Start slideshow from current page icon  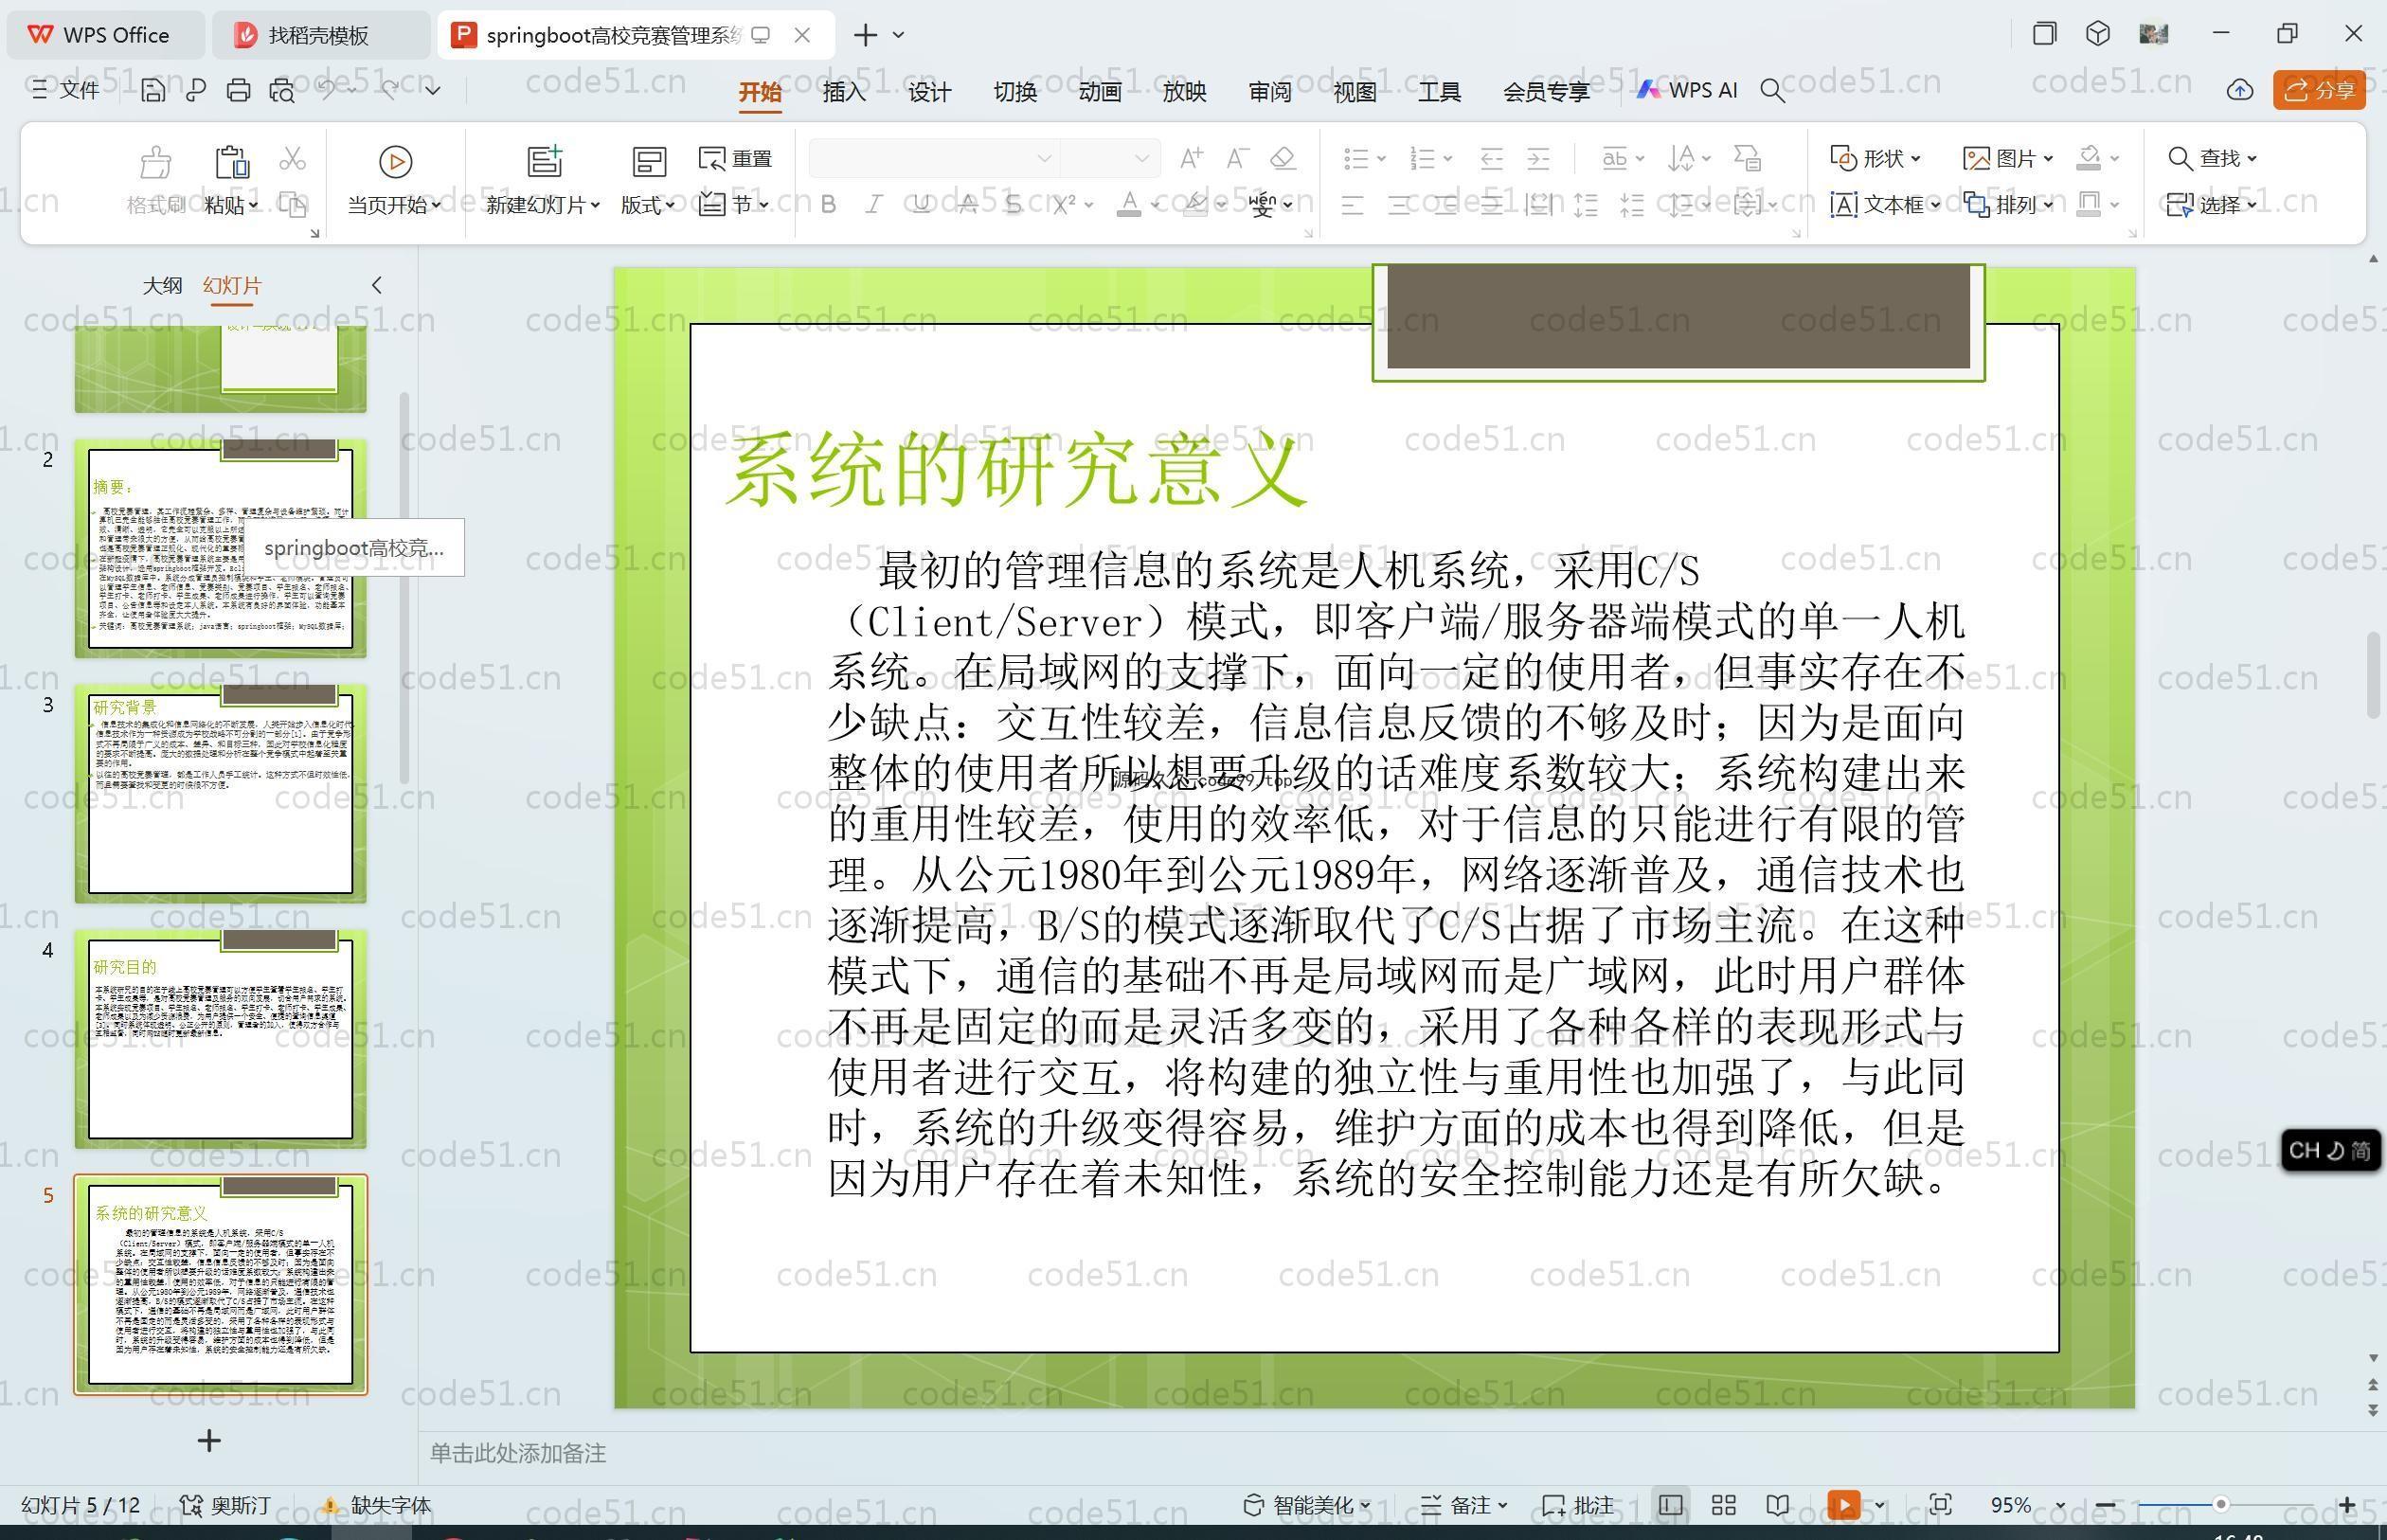[x=395, y=161]
